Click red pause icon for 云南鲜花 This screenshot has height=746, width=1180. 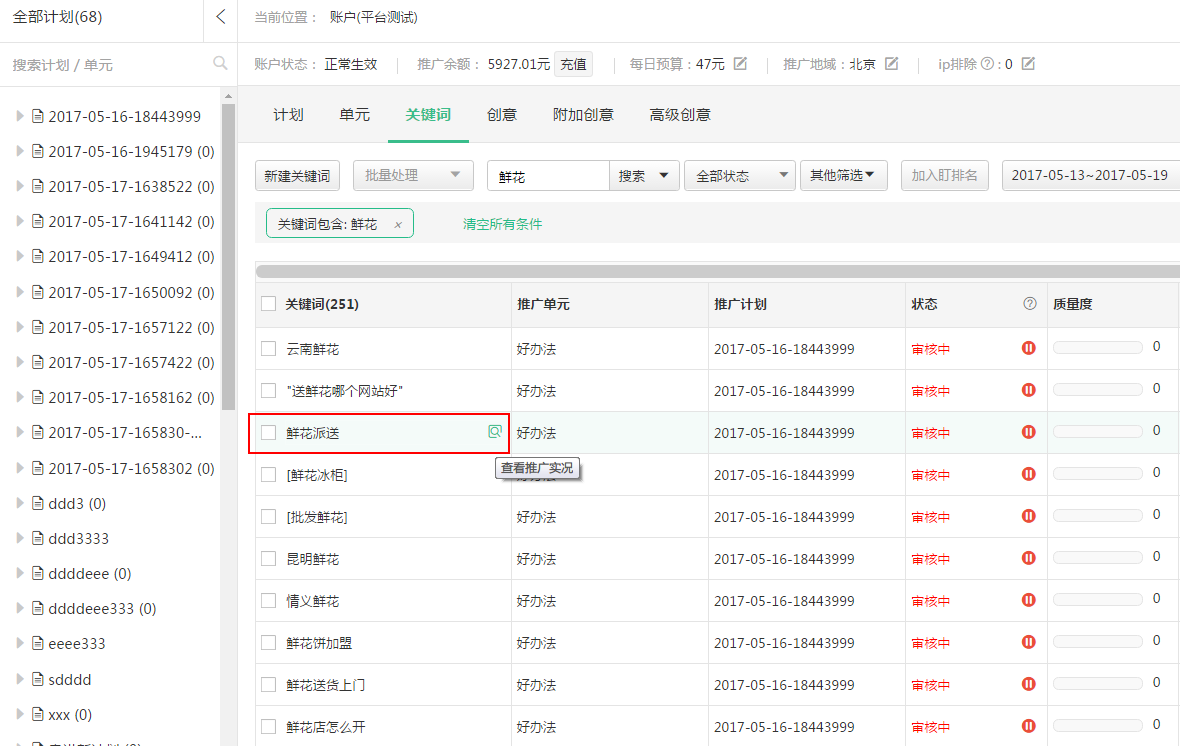[1028, 348]
